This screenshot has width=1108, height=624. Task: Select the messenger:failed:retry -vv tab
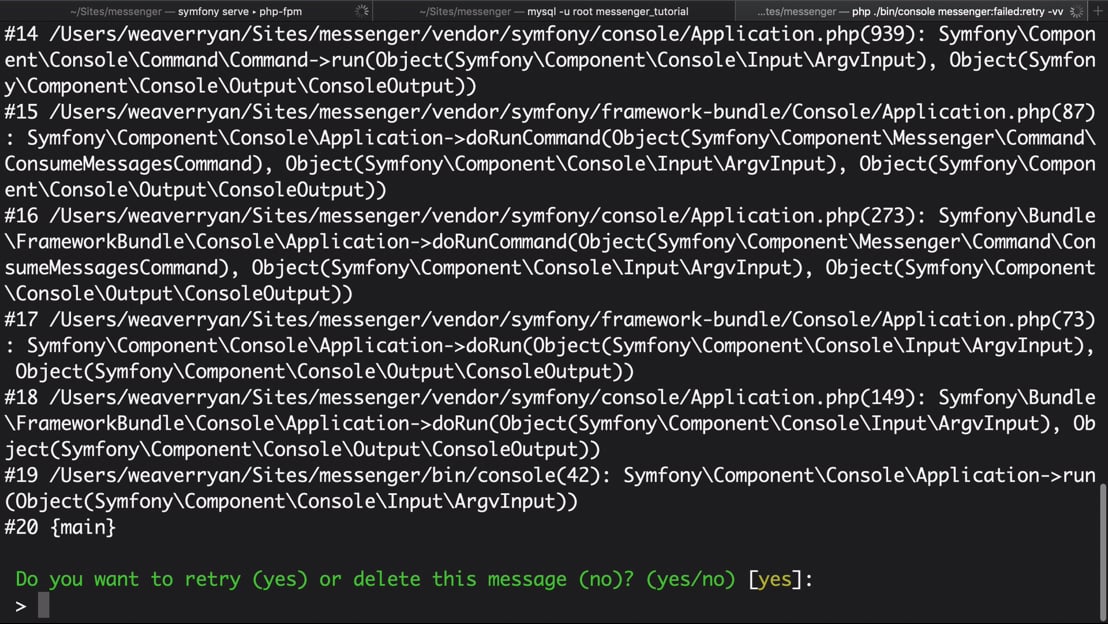coord(910,11)
